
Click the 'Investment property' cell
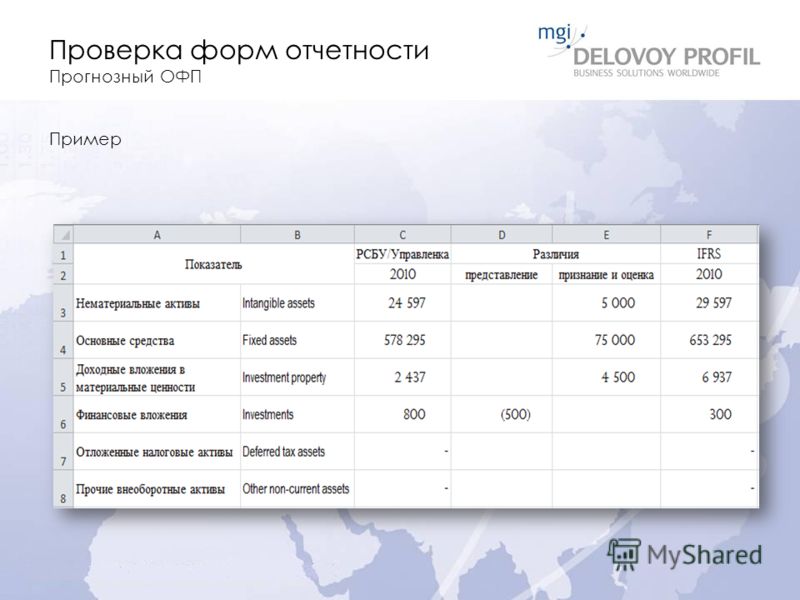click(x=297, y=378)
